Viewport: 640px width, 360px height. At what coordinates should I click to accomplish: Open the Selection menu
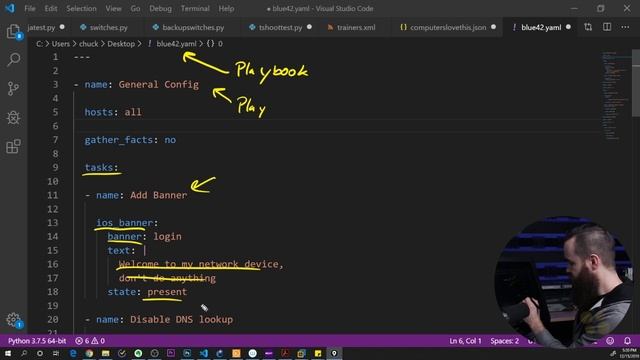pyautogui.click(x=81, y=8)
